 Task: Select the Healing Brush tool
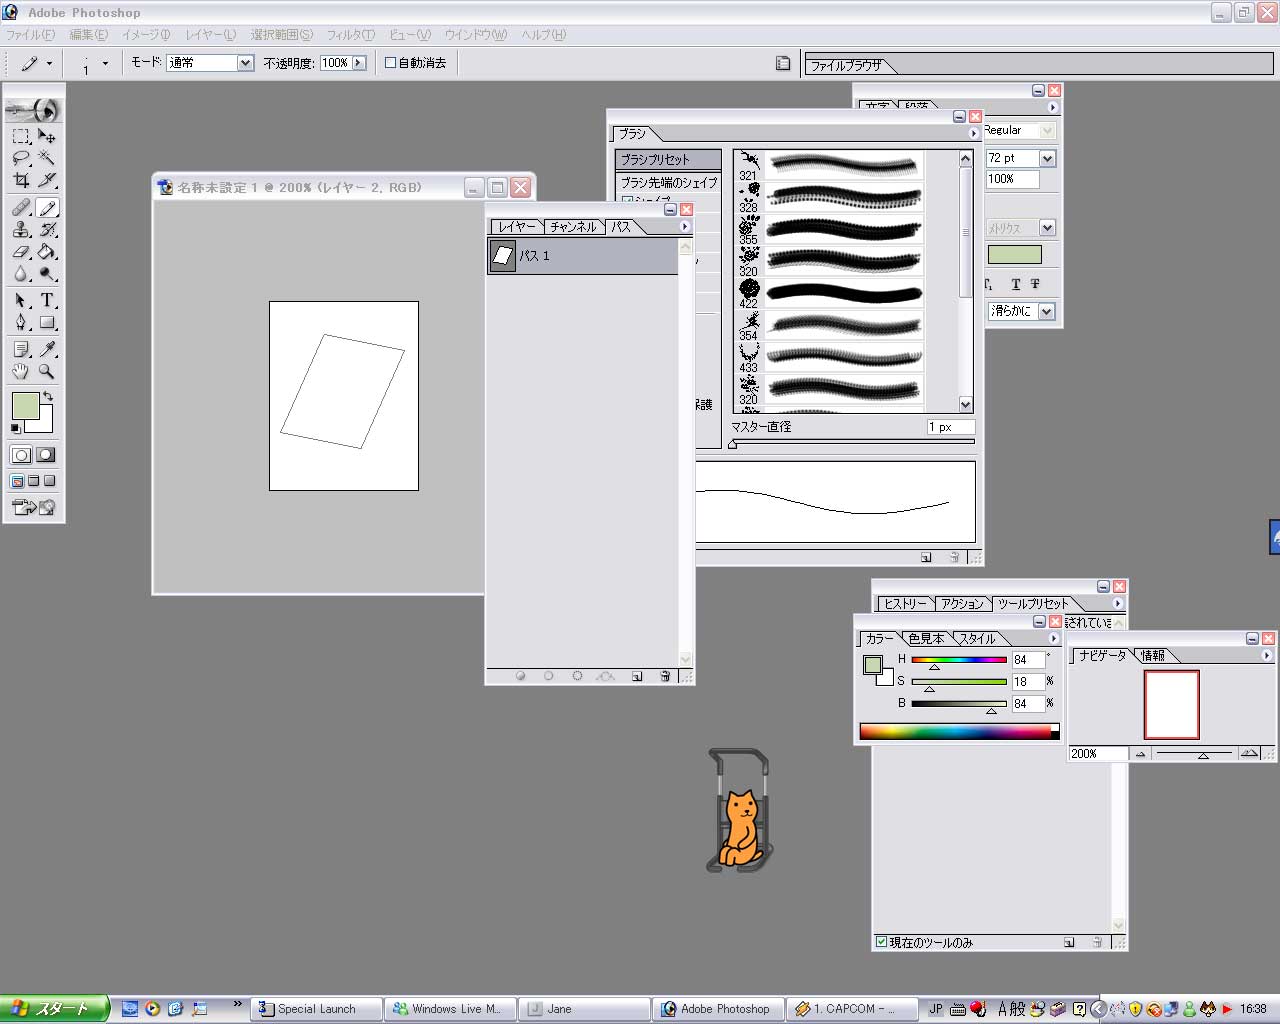(x=21, y=207)
